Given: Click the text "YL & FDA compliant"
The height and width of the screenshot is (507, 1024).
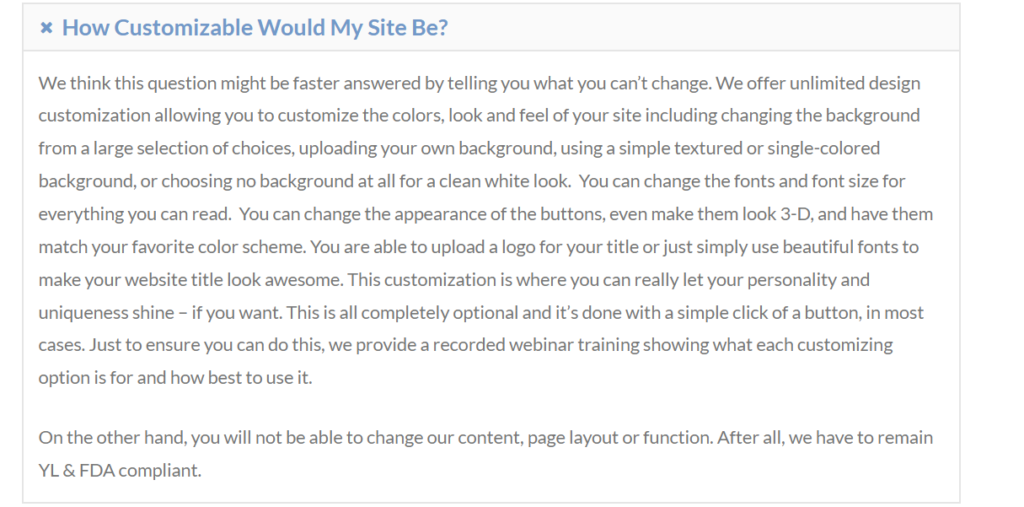Looking at the screenshot, I should [120, 470].
